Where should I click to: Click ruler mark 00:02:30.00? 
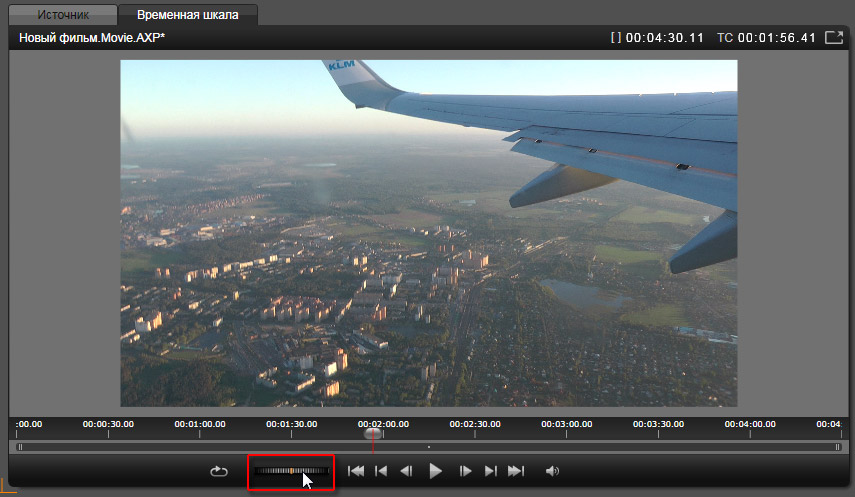point(475,424)
